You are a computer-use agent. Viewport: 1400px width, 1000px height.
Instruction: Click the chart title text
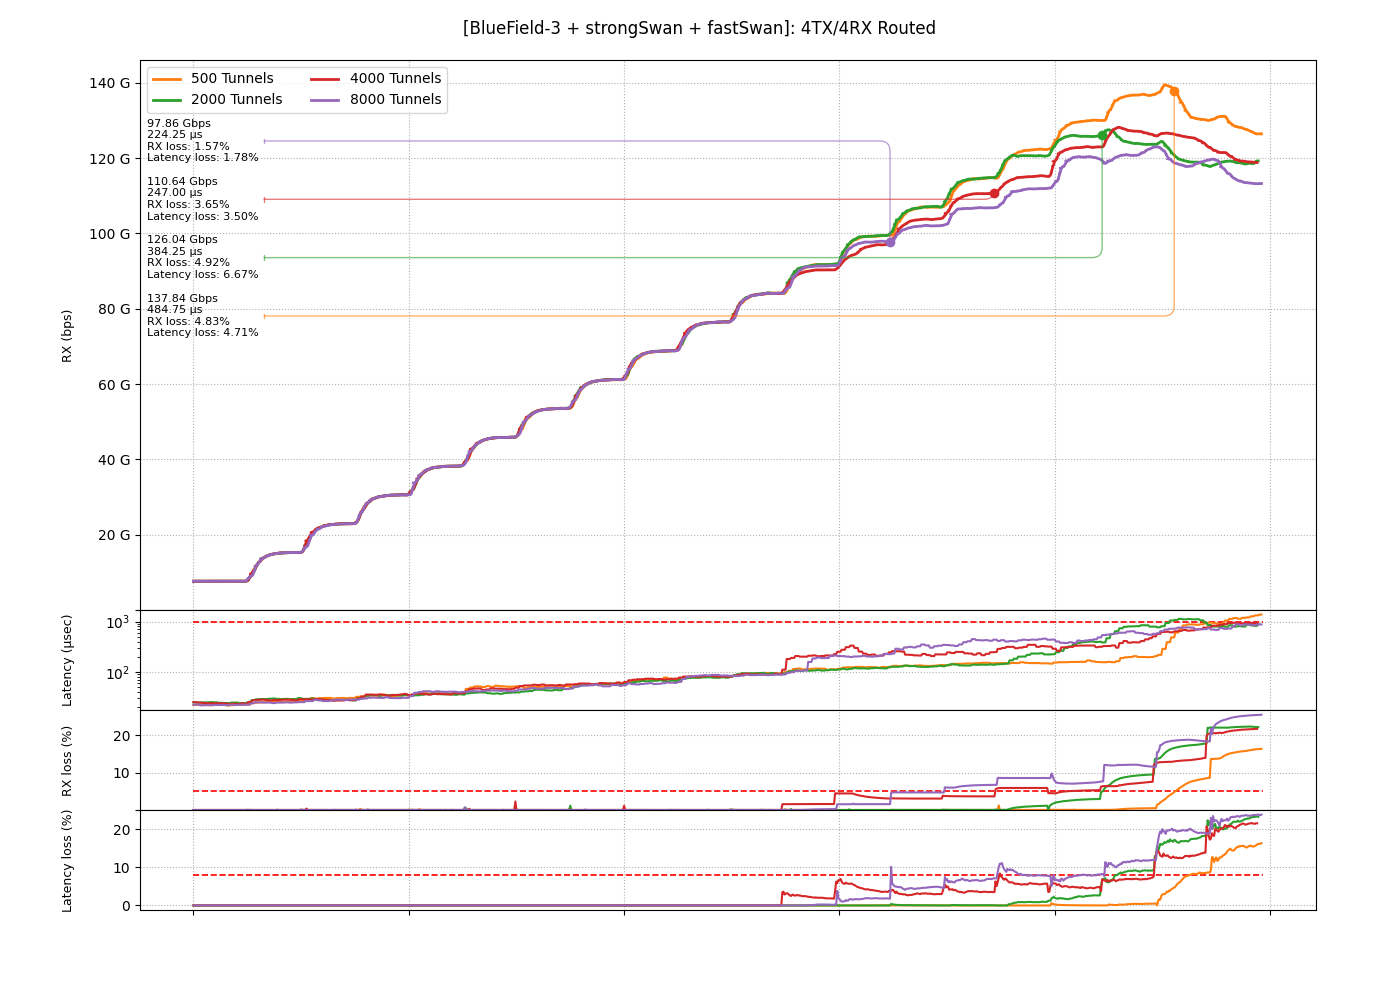click(699, 28)
